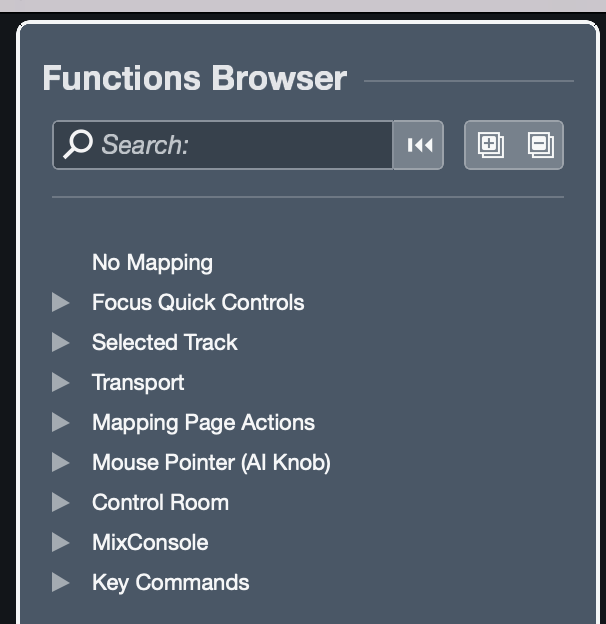The width and height of the screenshot is (606, 624).
Task: Expand the Key Commands category arrow
Action: [x=61, y=582]
